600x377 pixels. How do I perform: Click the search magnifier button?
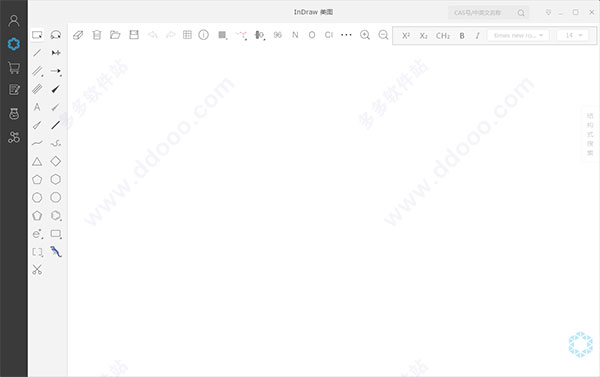521,13
